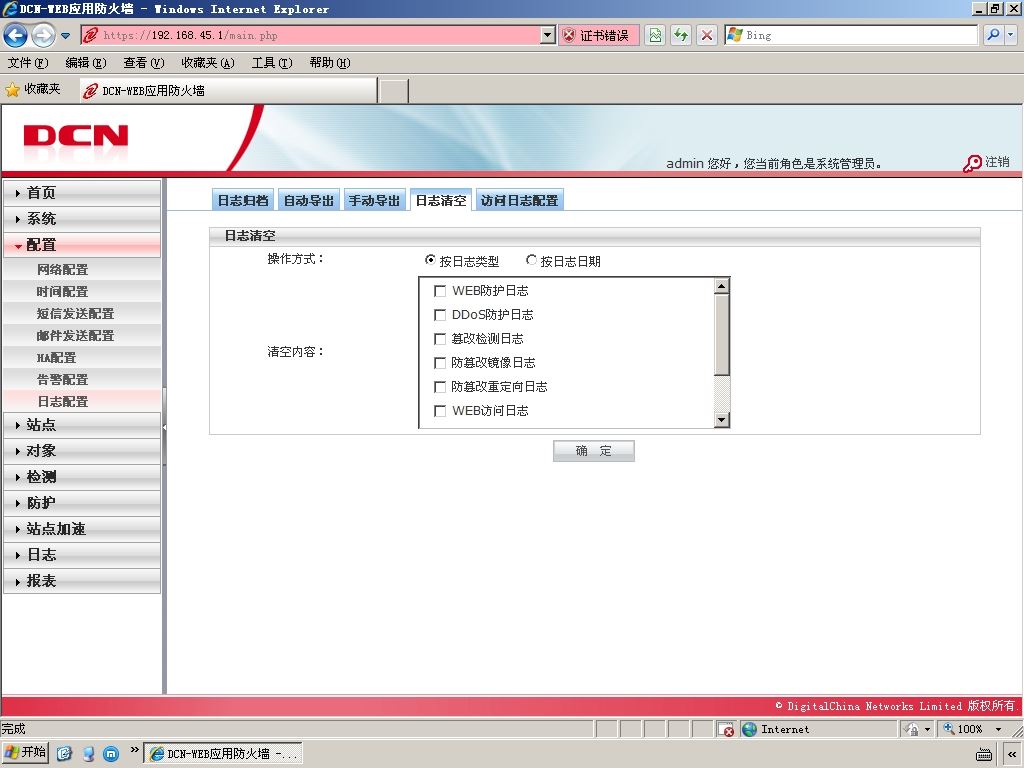Switch to the 访问日志配置 tab
Screen dimensions: 1024x768
pyautogui.click(x=520, y=200)
